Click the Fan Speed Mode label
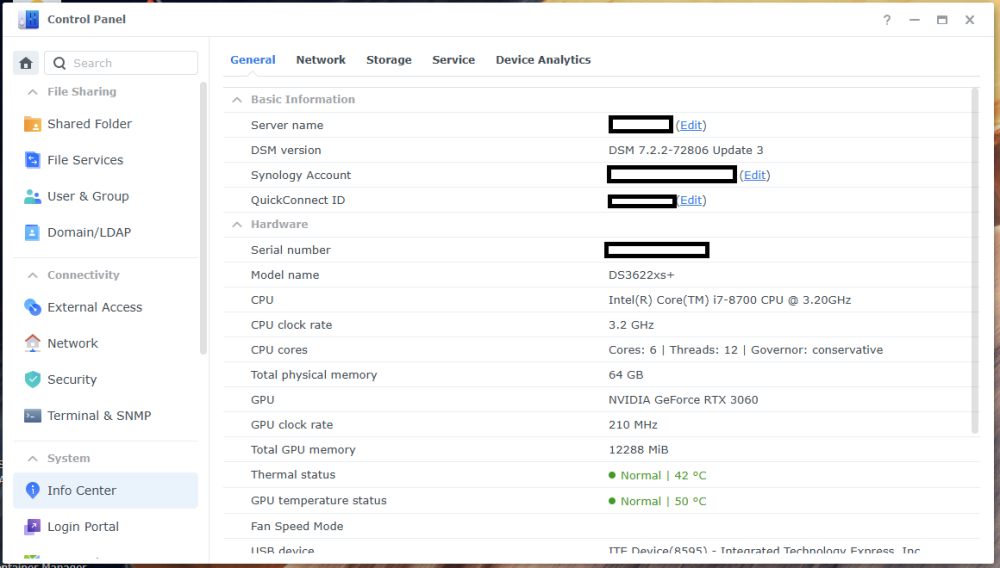 tap(297, 527)
